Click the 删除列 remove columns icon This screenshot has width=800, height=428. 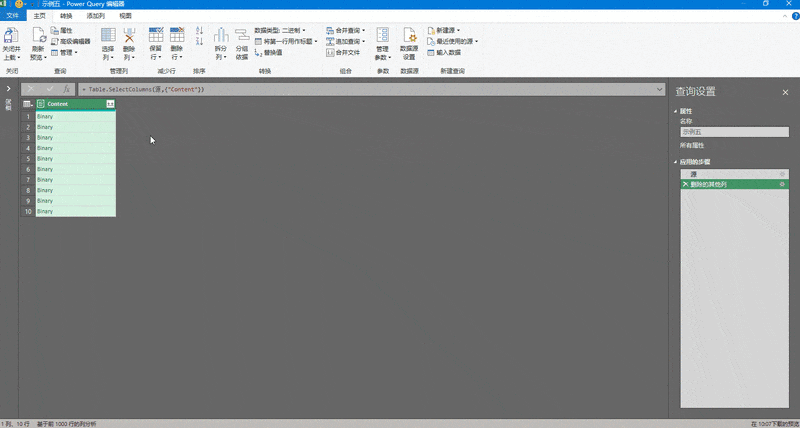[128, 37]
